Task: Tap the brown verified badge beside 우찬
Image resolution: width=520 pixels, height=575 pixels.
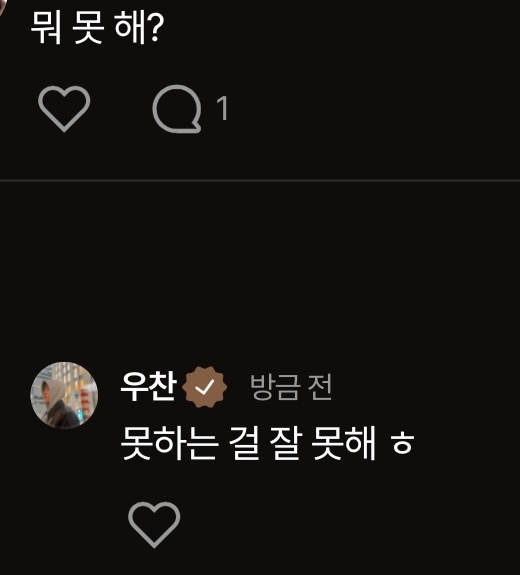Action: pyautogui.click(x=205, y=387)
